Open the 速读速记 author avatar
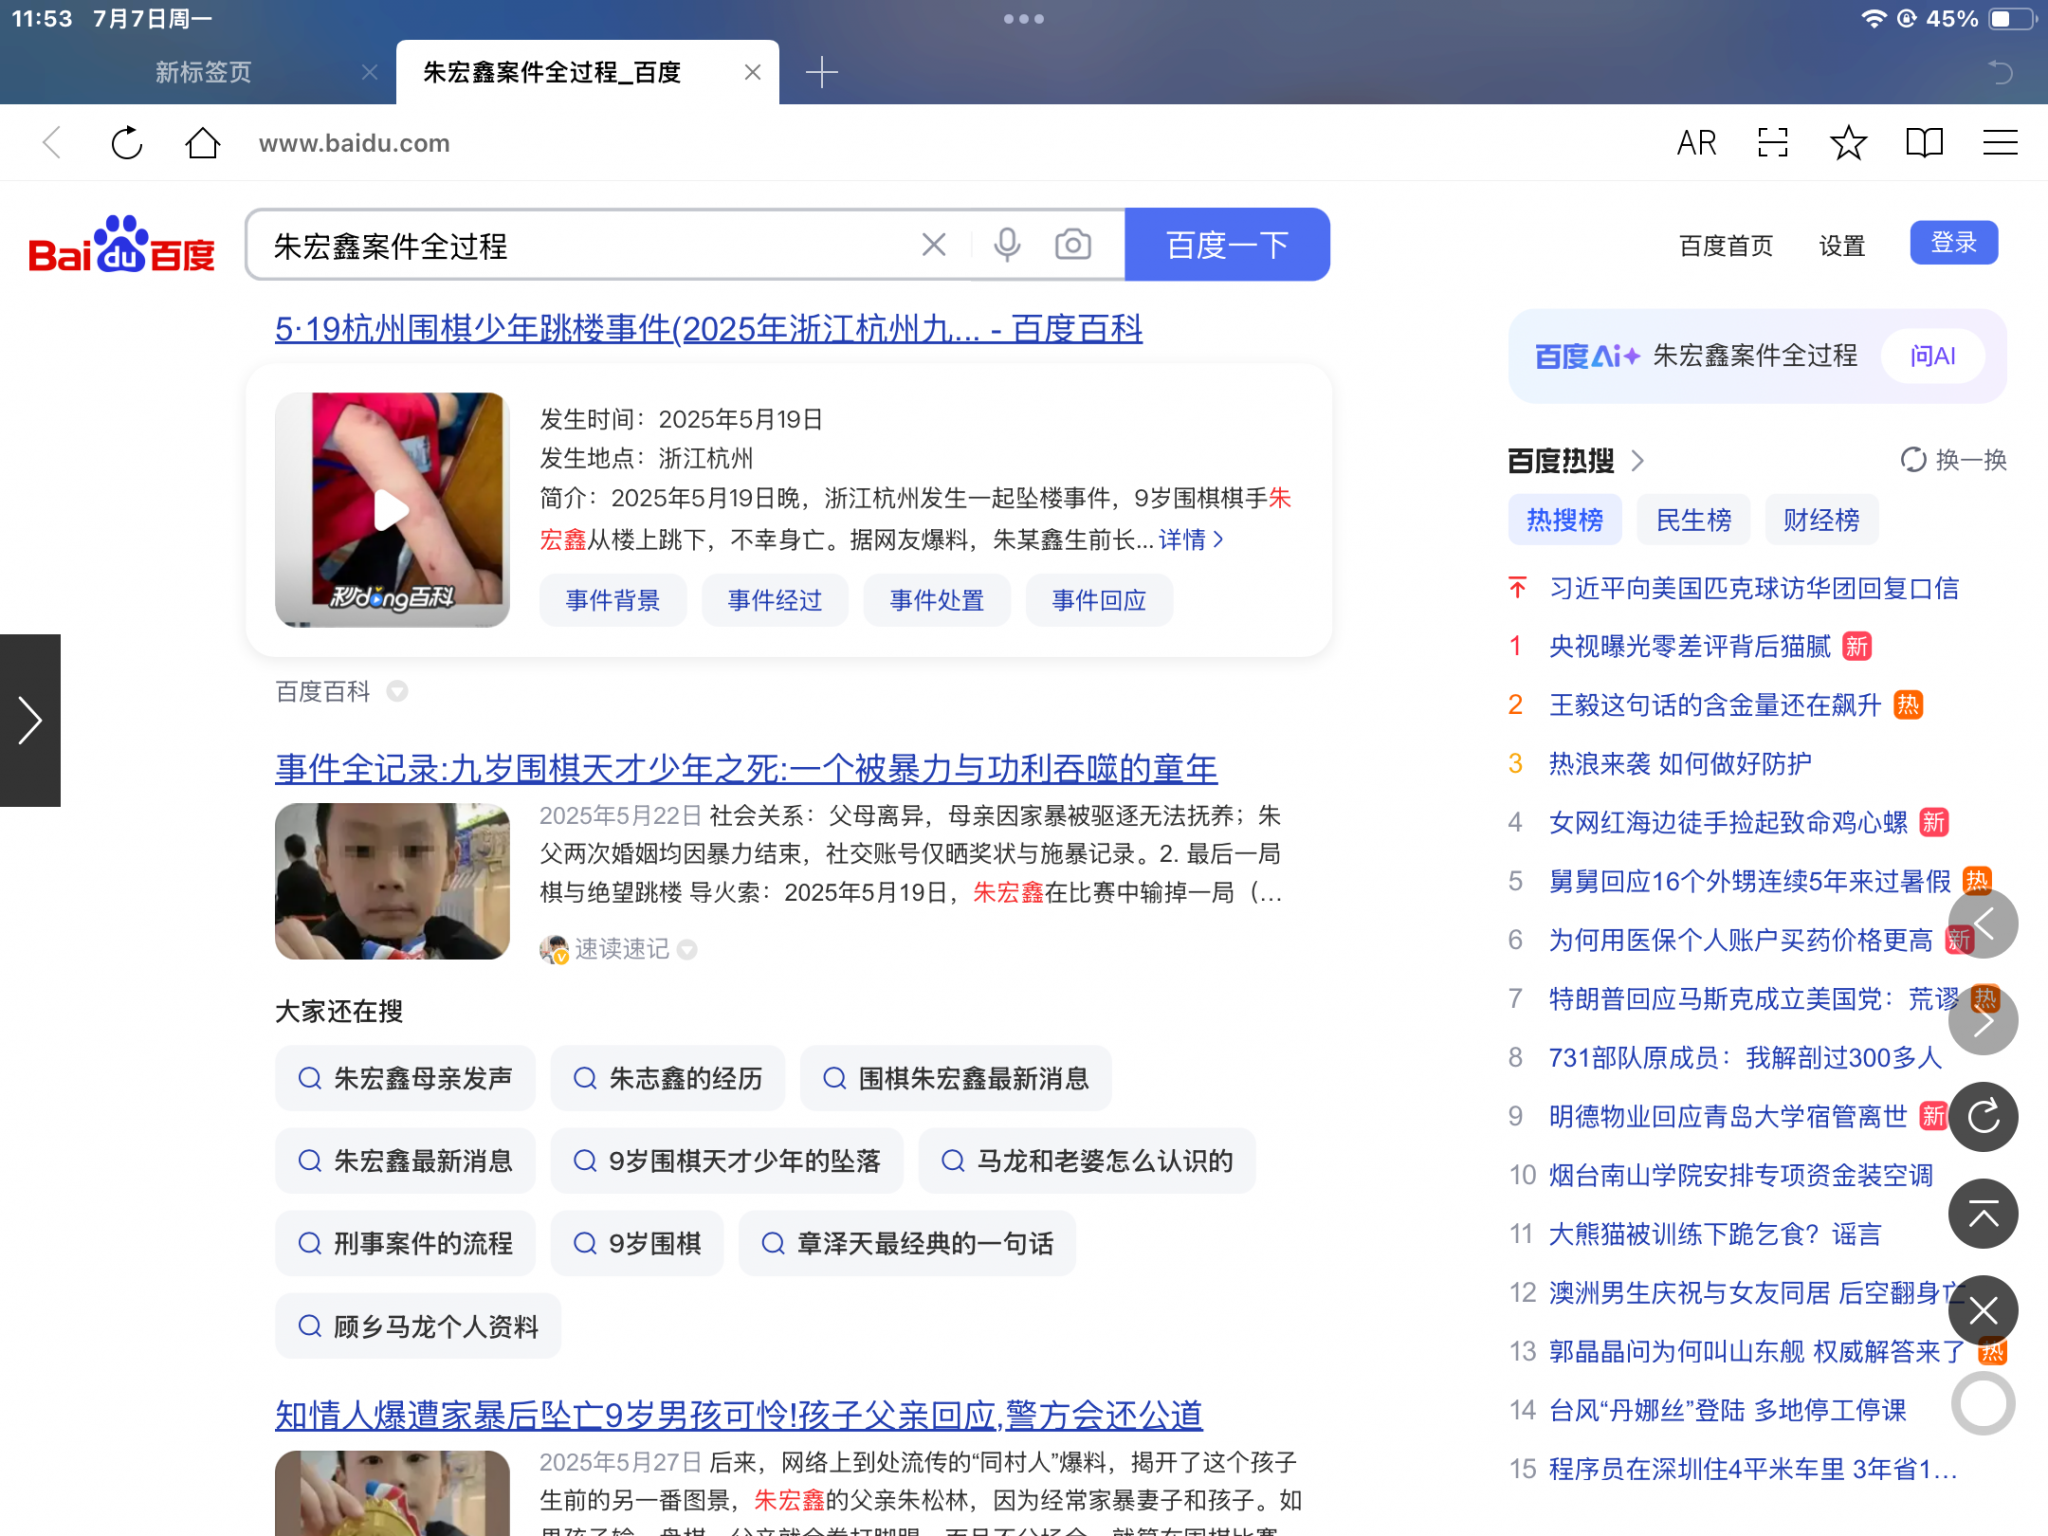 tap(553, 949)
